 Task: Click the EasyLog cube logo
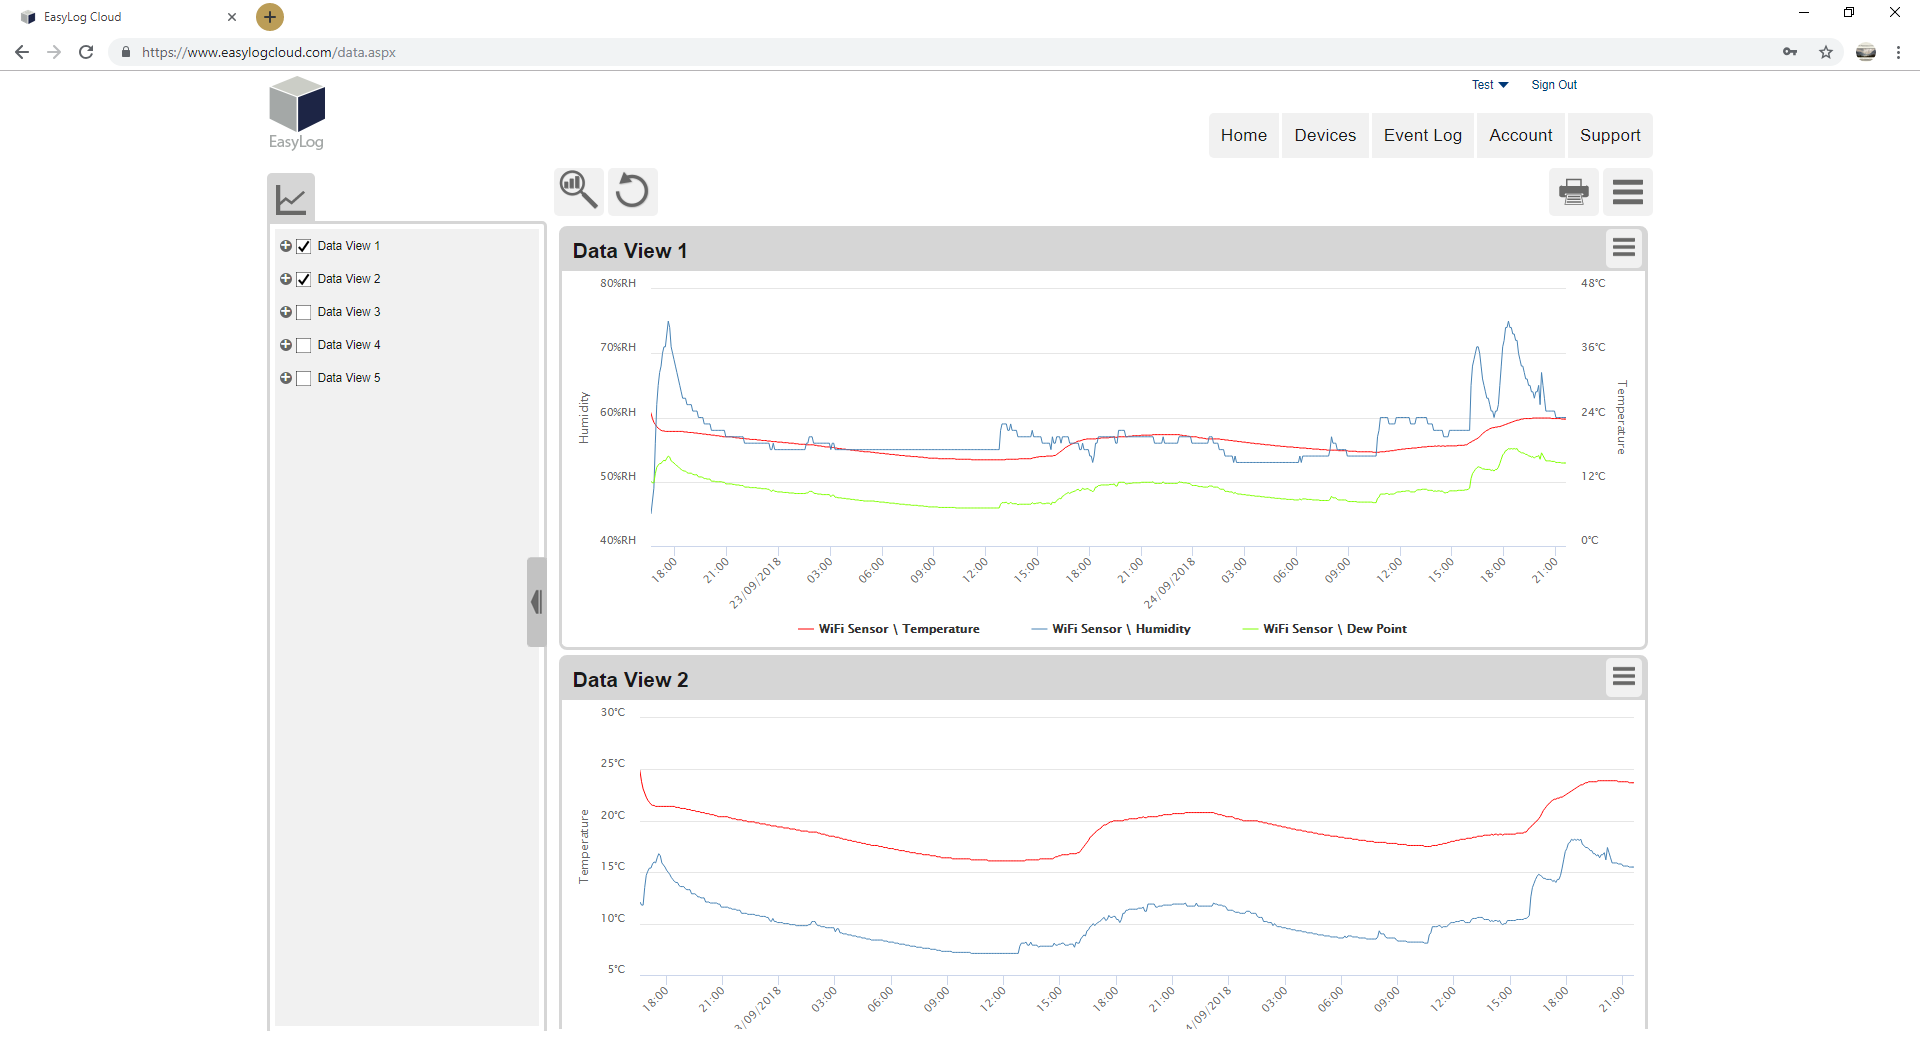click(x=297, y=113)
